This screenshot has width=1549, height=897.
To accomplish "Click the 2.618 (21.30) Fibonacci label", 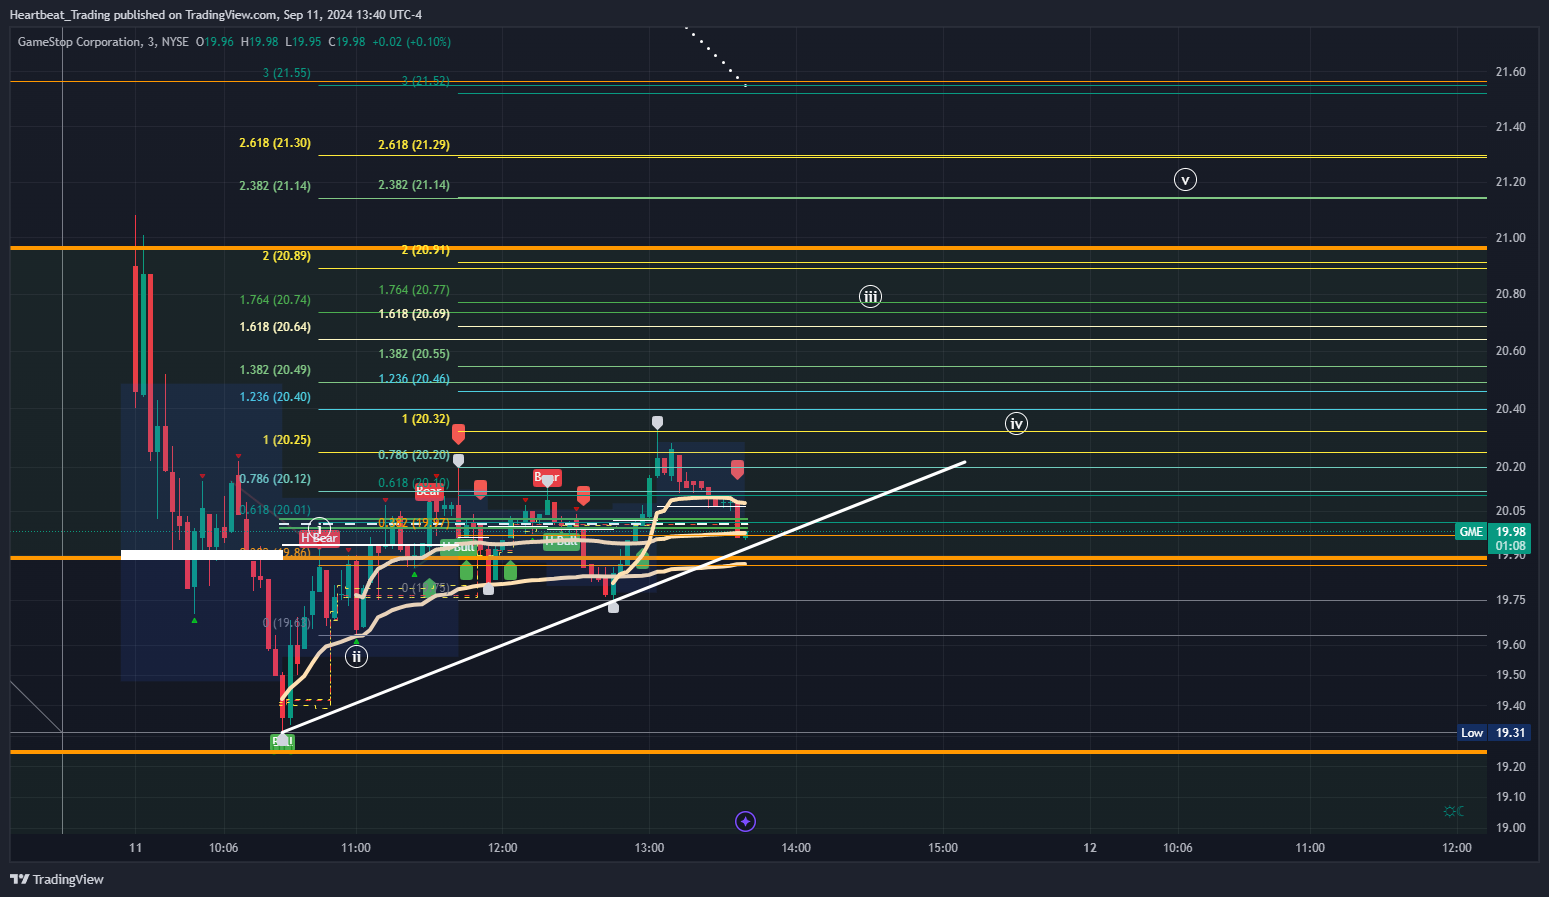I will click(275, 143).
